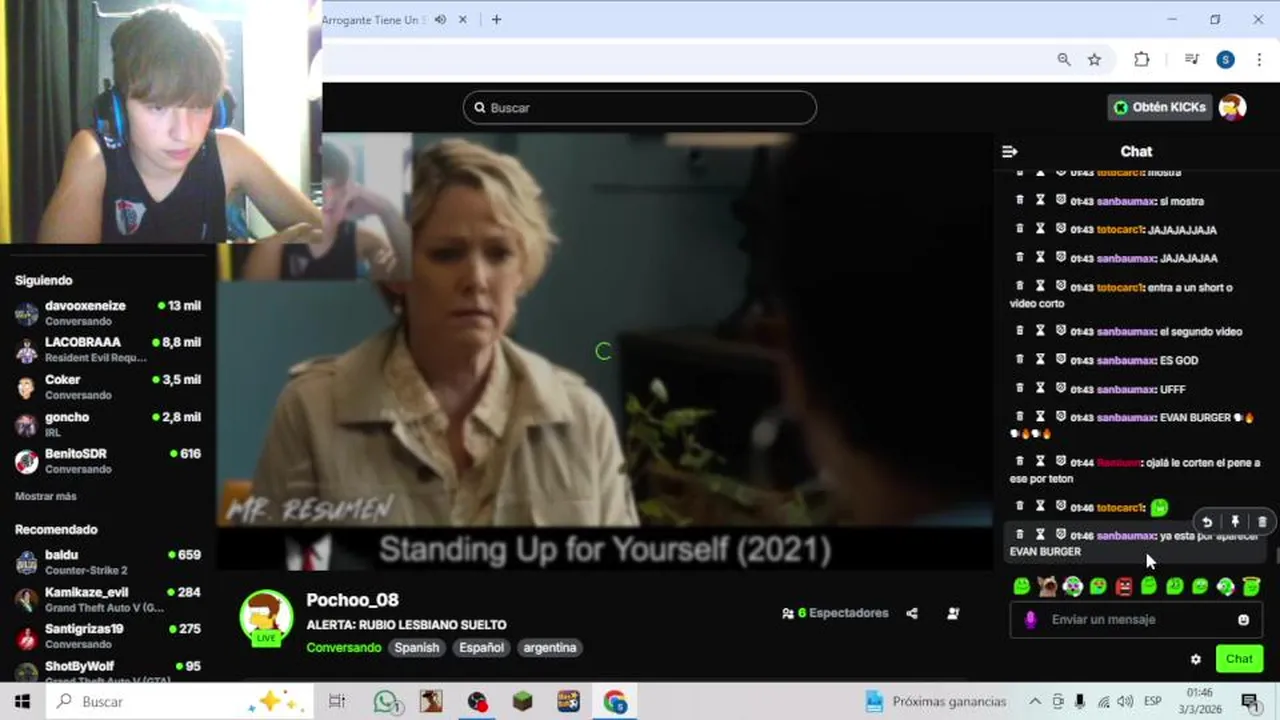
Task: Click the totocarc1 username in 'entra a un short' message
Action: [1120, 287]
